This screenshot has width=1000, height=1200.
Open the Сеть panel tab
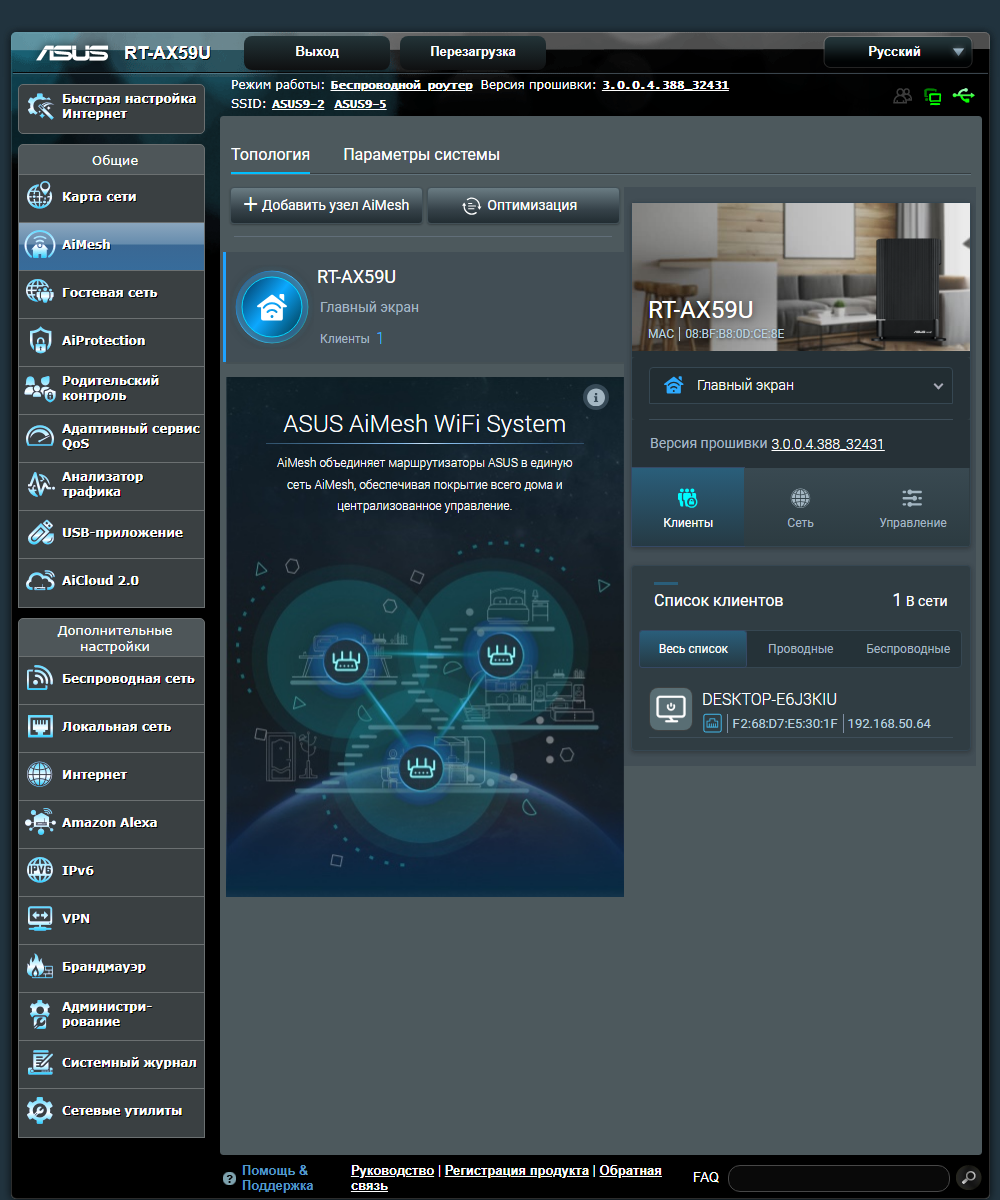(x=800, y=507)
